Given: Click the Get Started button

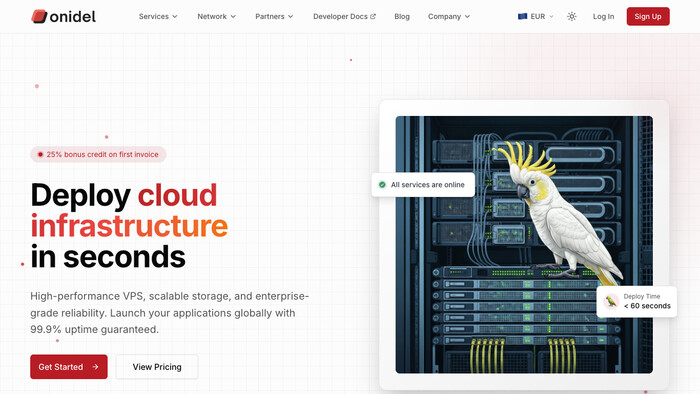Looking at the screenshot, I should pos(69,367).
